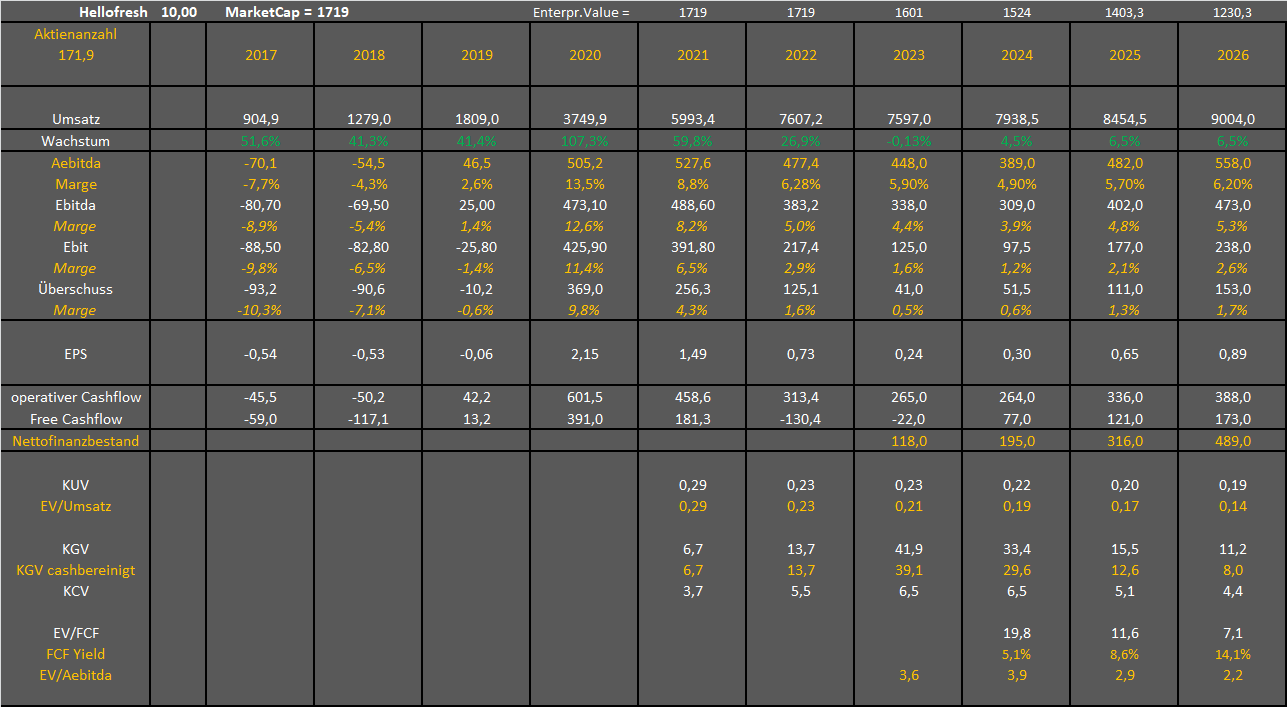Screen dimensions: 1287x707
Task: Select the KGV row label
Action: (76, 549)
